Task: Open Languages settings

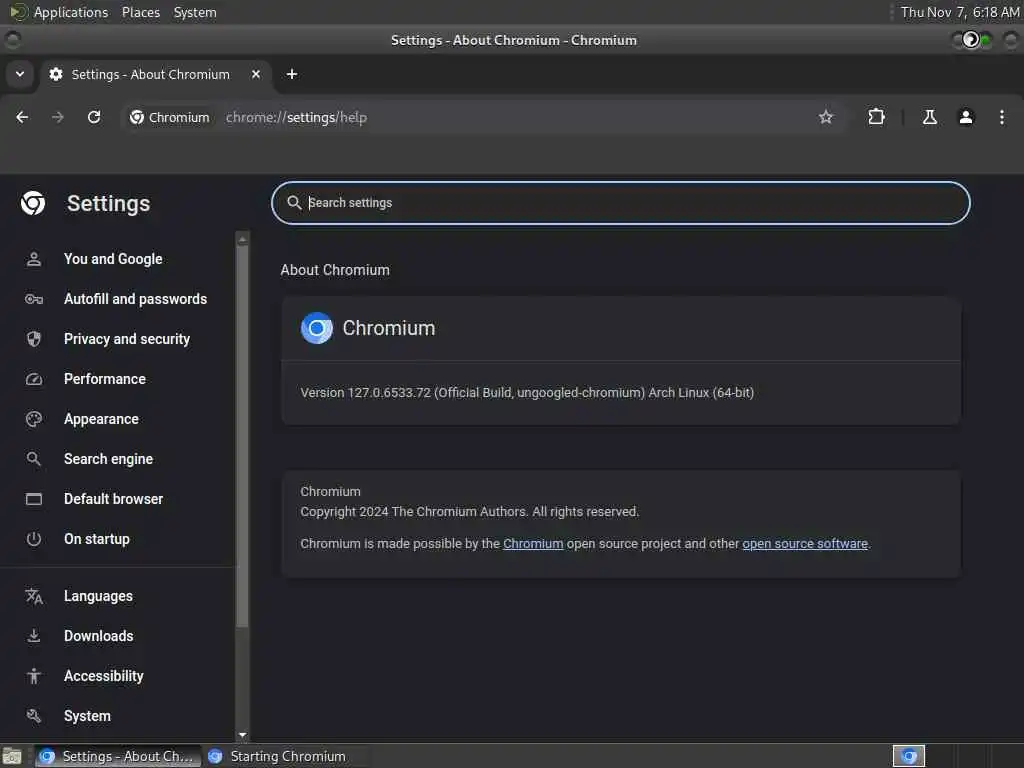Action: click(x=98, y=596)
